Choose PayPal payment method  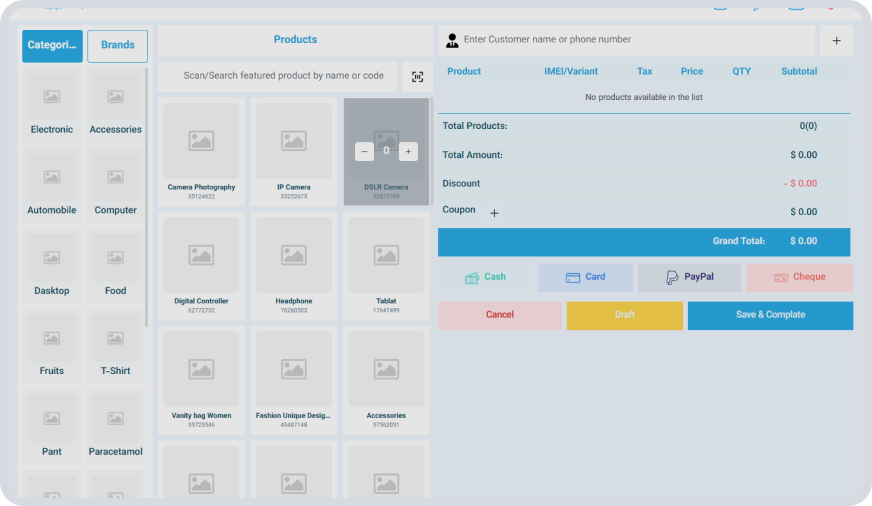(689, 277)
